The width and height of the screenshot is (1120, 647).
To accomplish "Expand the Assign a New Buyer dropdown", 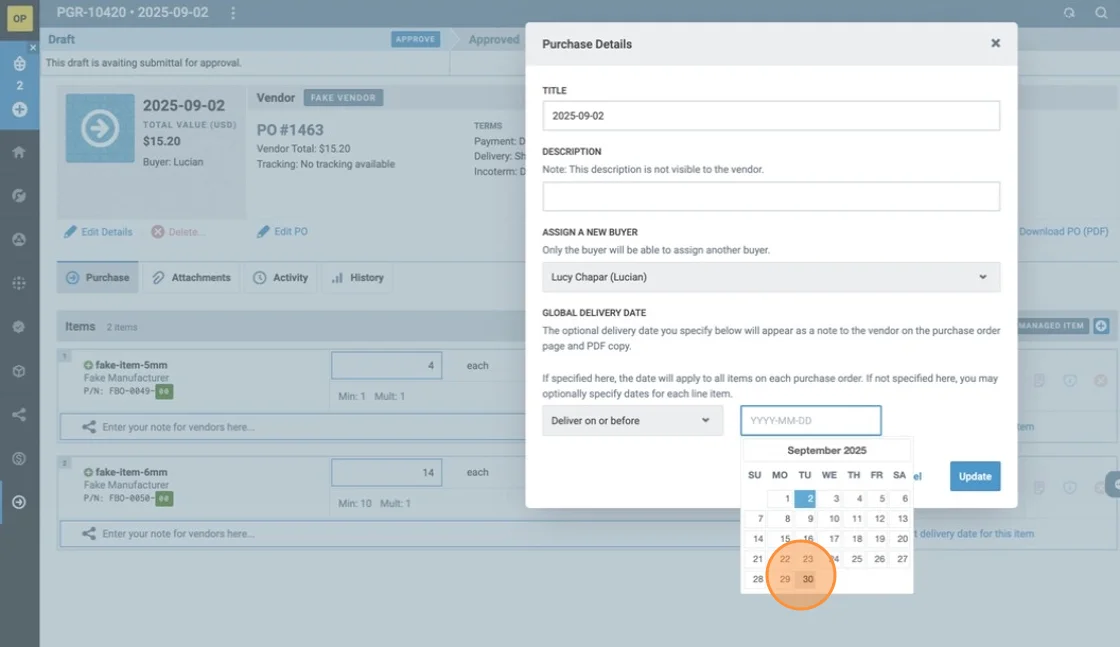I will click(x=771, y=277).
